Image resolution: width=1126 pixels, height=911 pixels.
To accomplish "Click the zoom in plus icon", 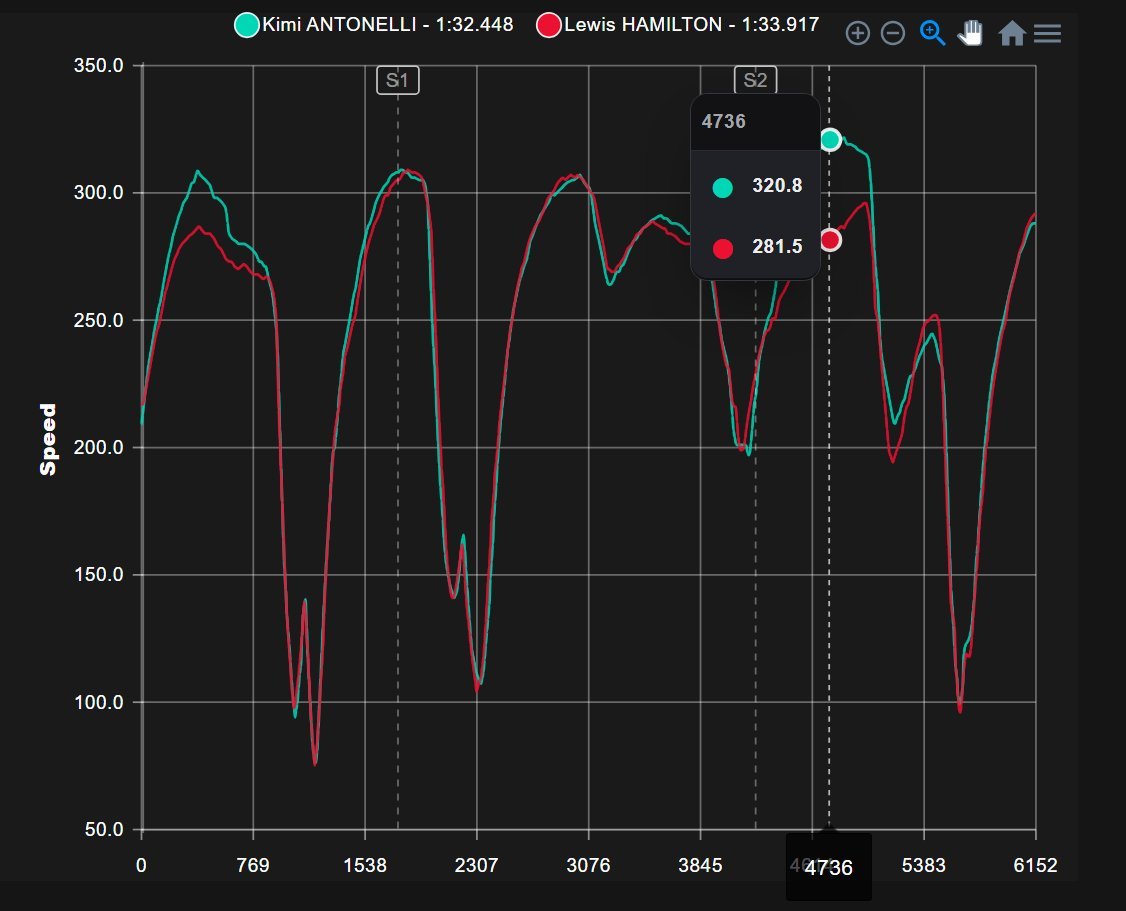I will pos(857,33).
